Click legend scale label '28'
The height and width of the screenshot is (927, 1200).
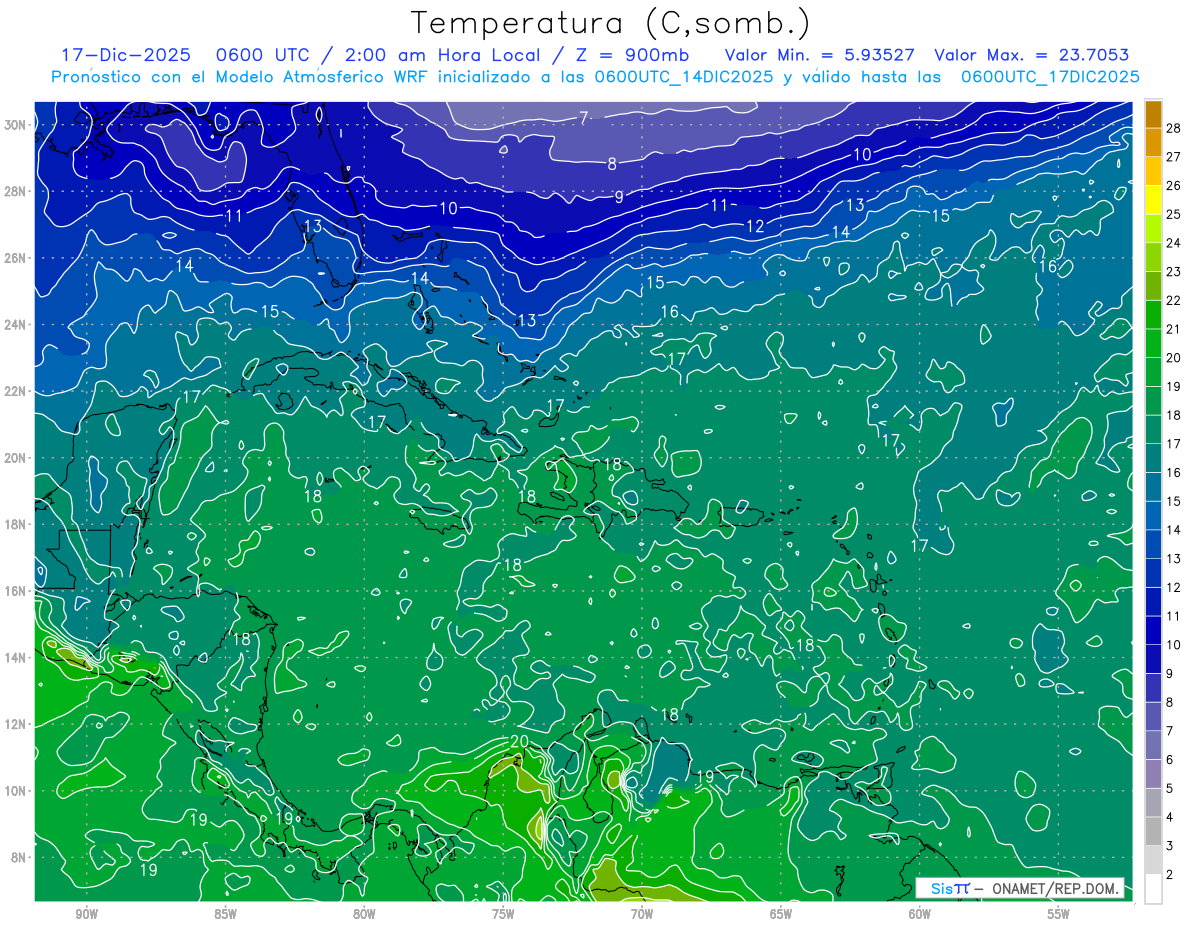[x=1174, y=128]
